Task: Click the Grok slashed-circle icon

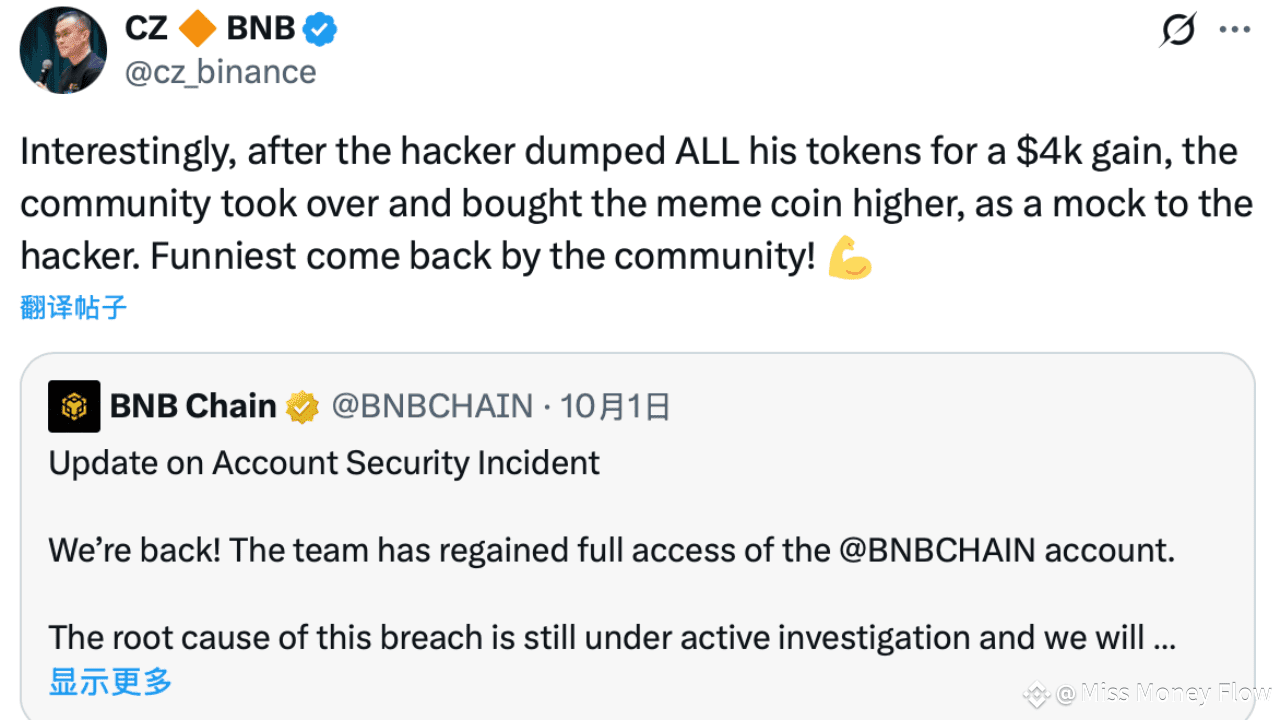Action: pyautogui.click(x=1177, y=30)
